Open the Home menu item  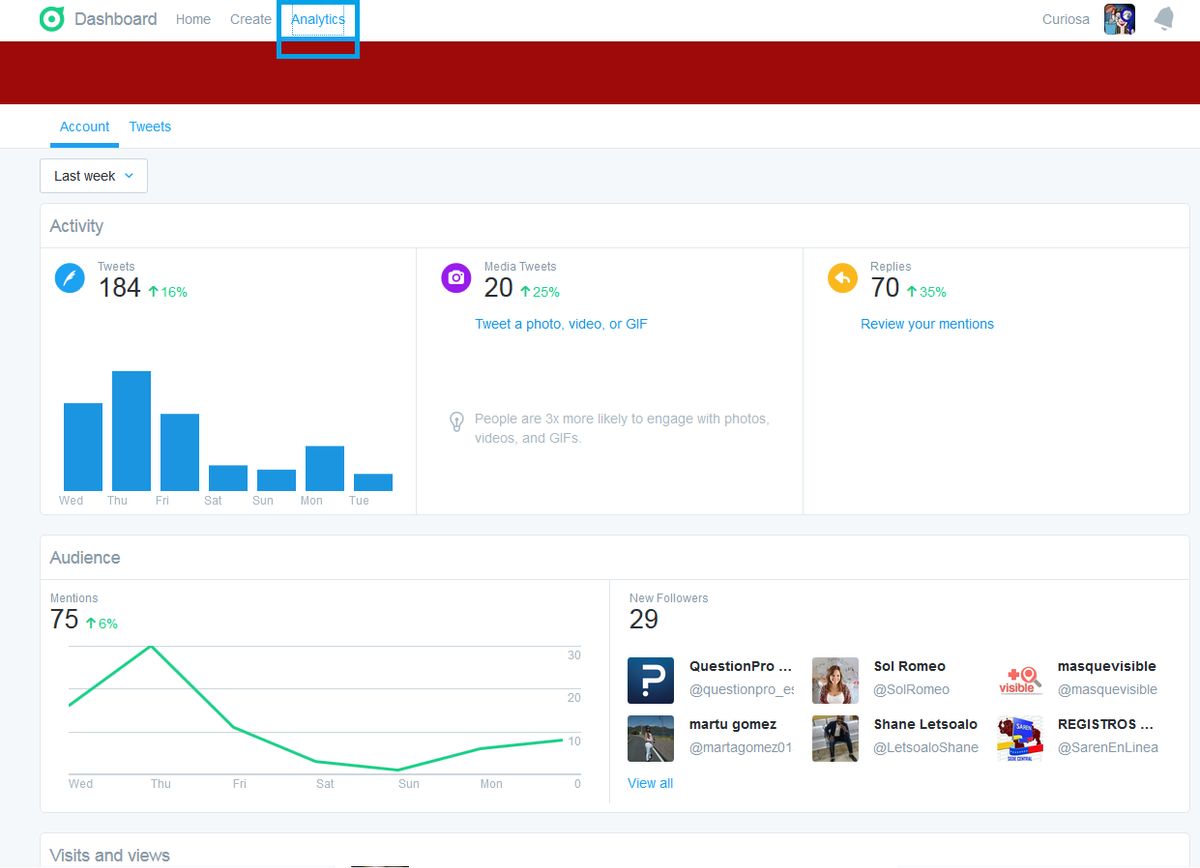click(x=193, y=18)
